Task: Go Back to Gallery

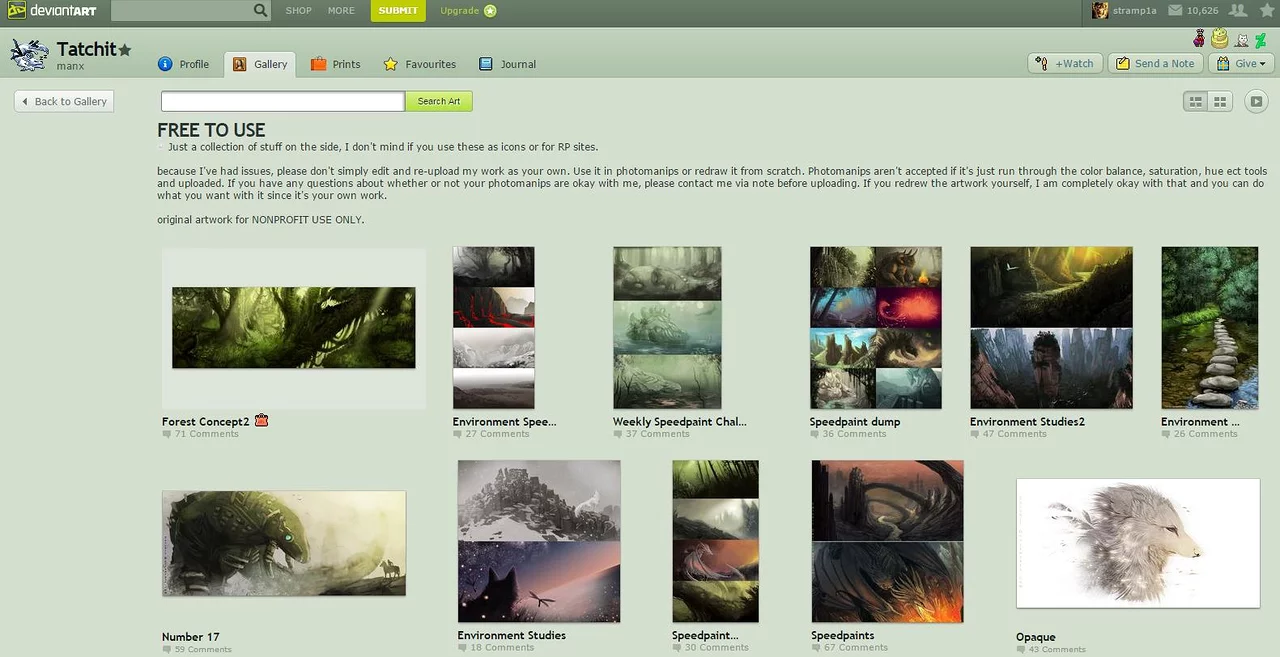Action: click(62, 101)
